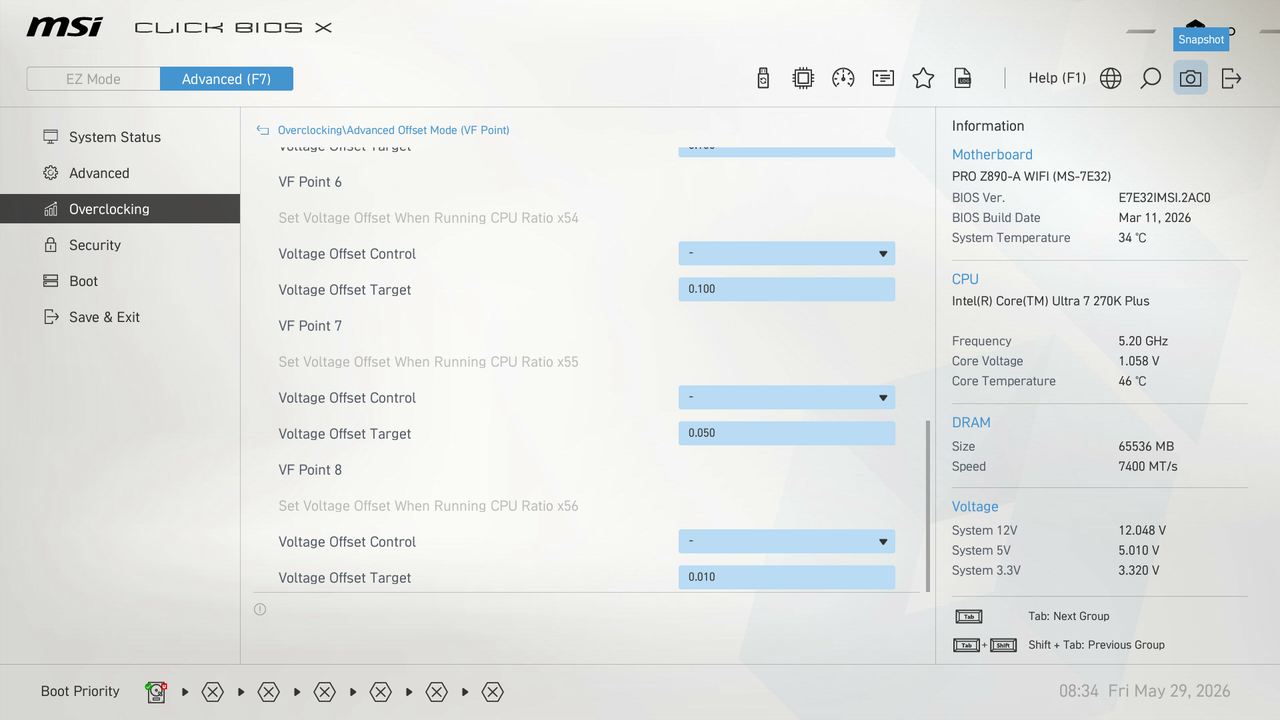This screenshot has height=720, width=1280.
Task: Click the CPU heading in Information panel
Action: coord(965,279)
